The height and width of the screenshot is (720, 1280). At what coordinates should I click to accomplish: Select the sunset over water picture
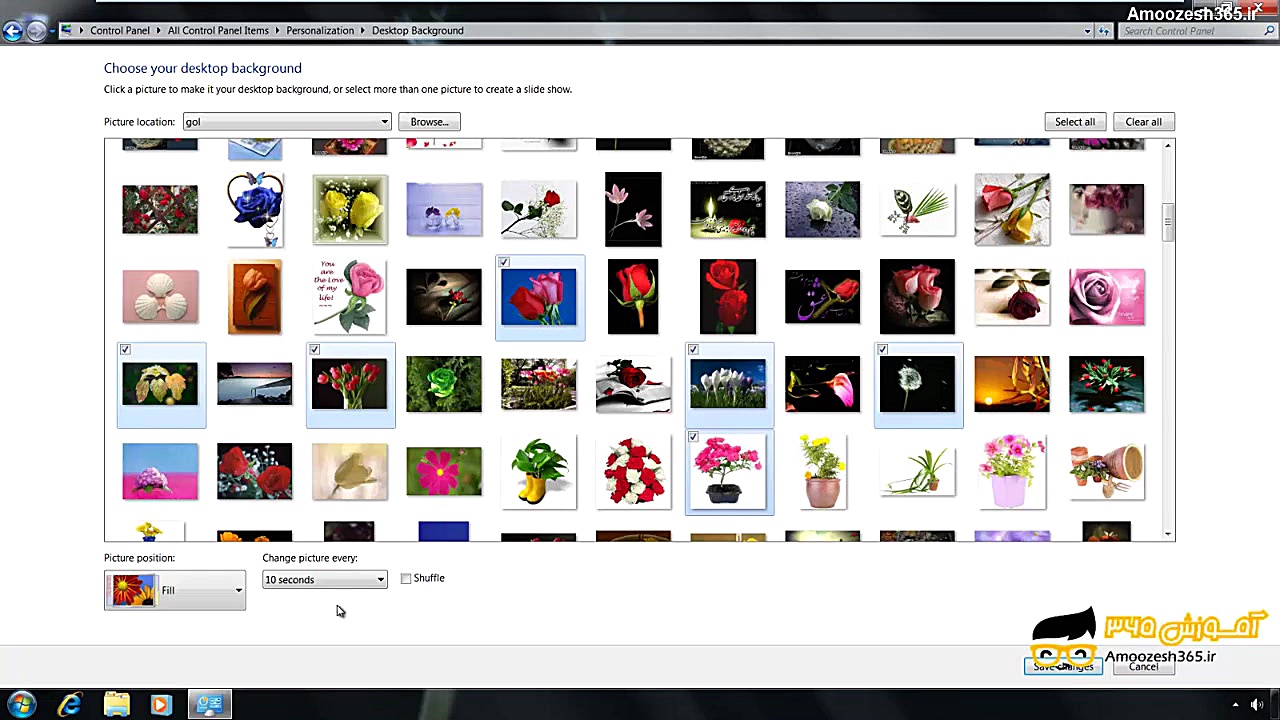pyautogui.click(x=255, y=384)
